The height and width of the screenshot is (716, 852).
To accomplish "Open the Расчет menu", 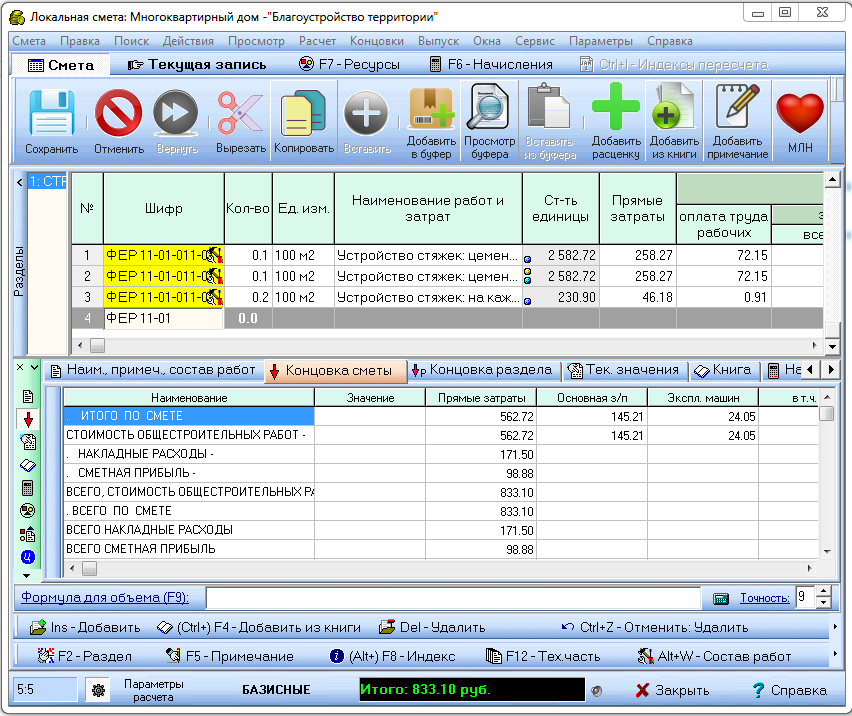I will pos(317,41).
